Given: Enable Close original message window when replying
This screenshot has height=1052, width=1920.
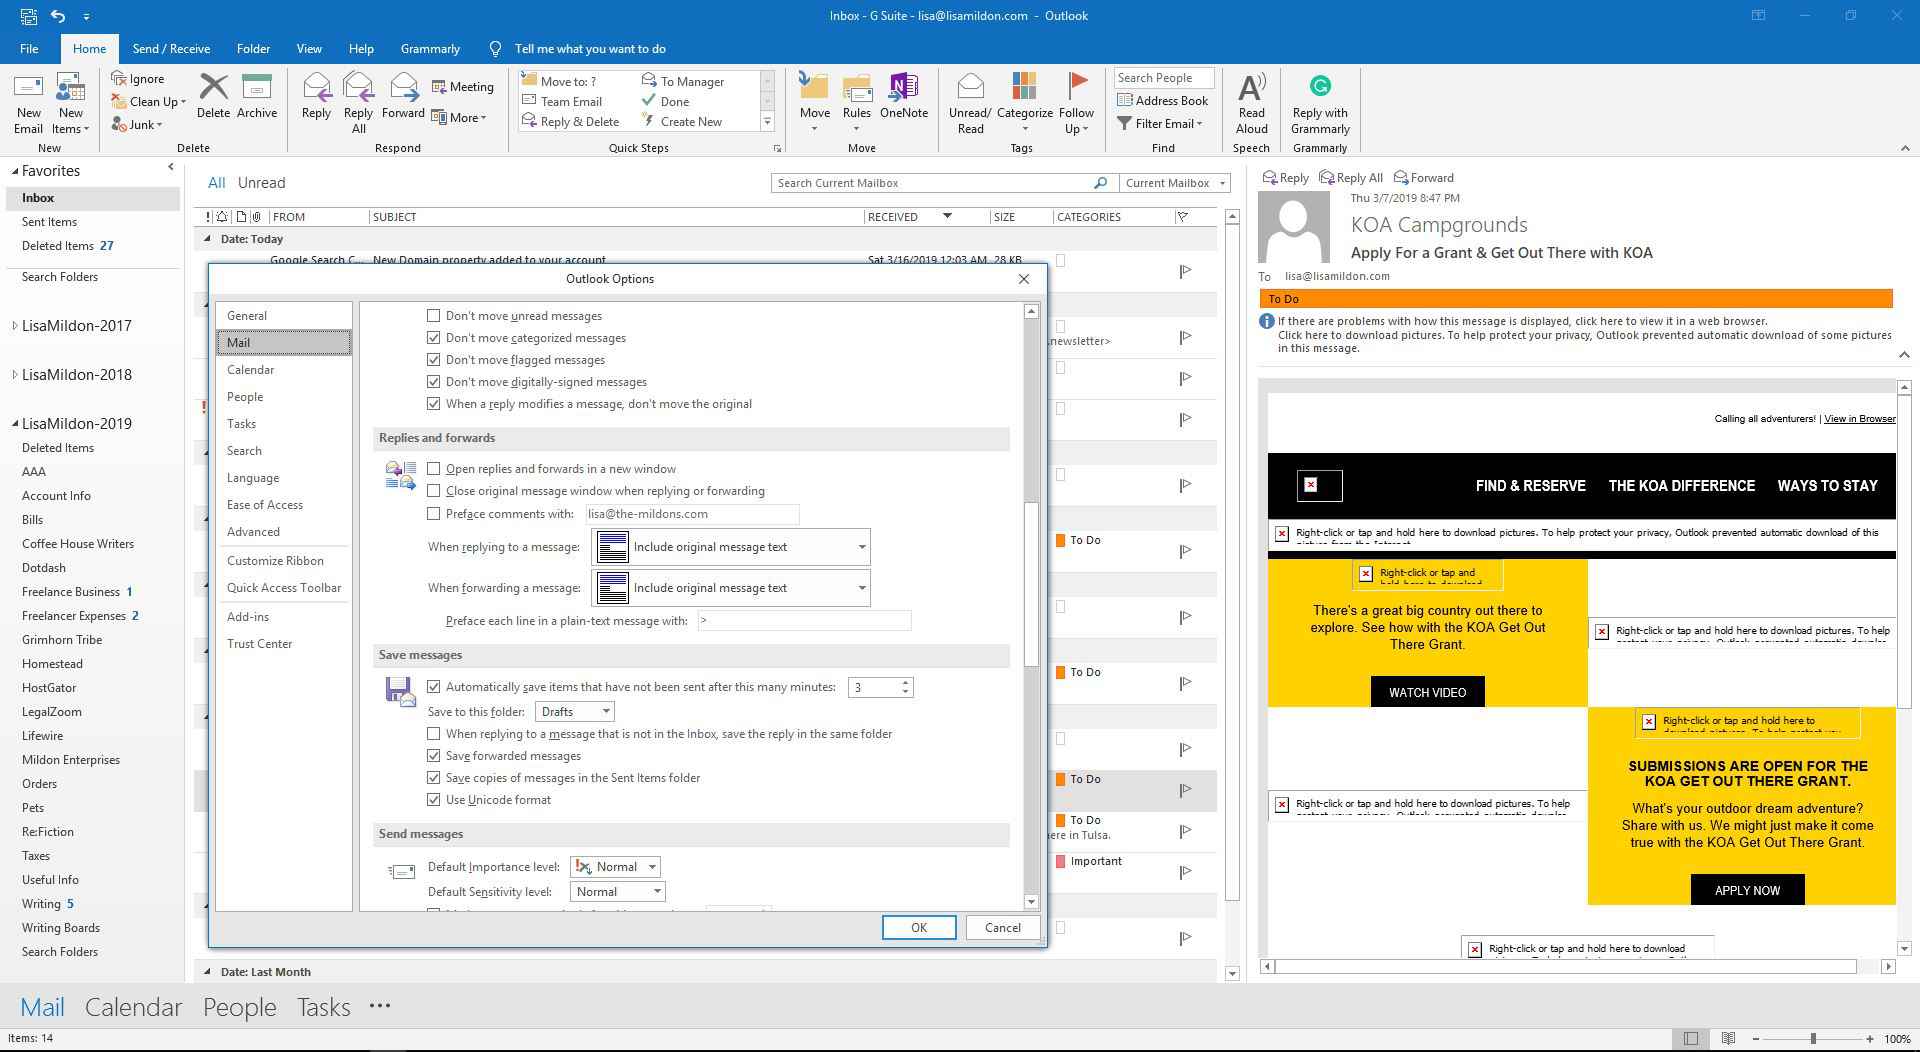Looking at the screenshot, I should 434,491.
